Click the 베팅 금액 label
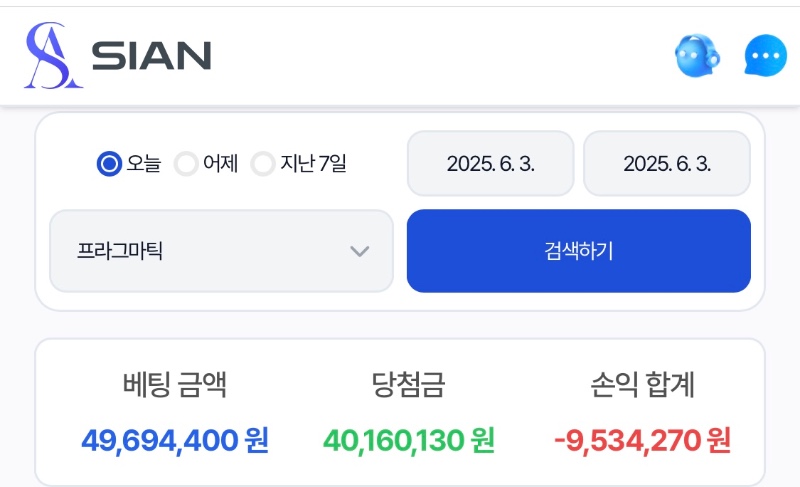This screenshot has height=487, width=800. 174,385
